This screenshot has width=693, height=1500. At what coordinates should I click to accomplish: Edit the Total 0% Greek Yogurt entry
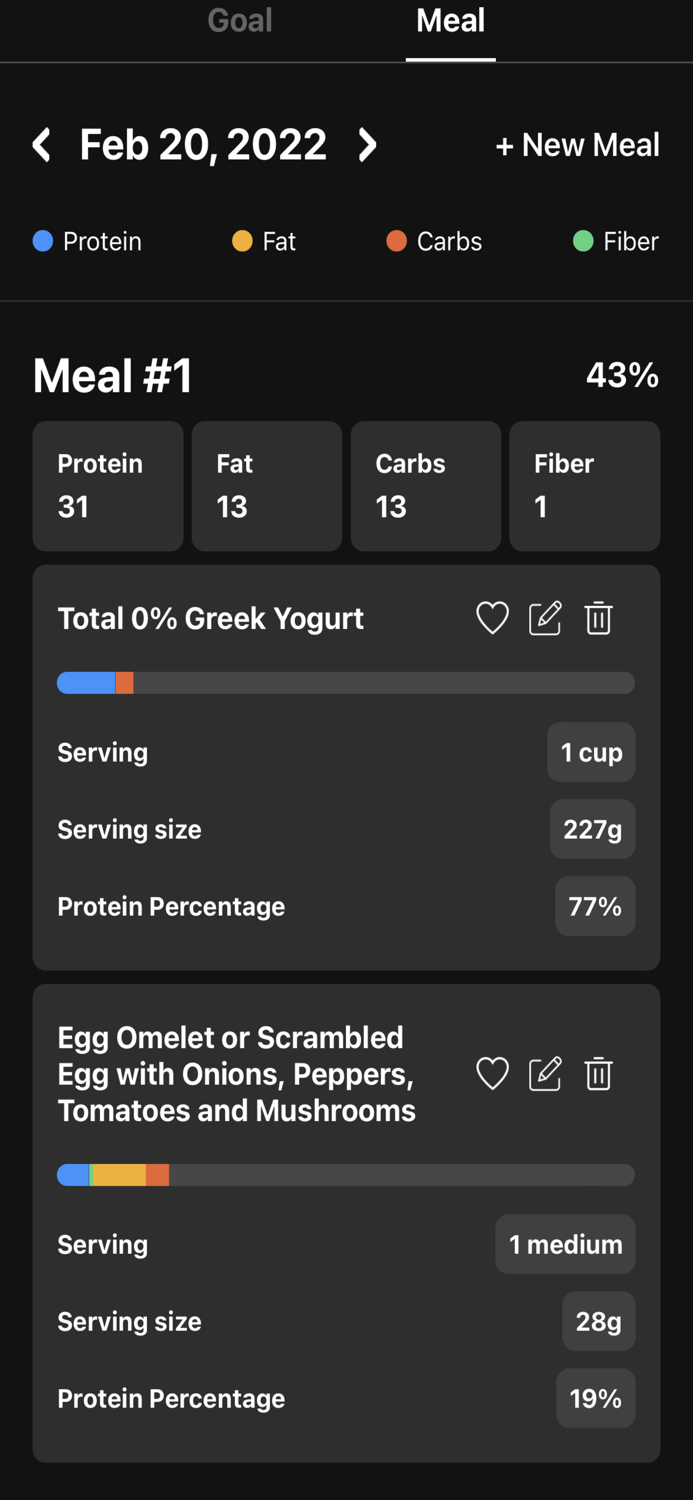tap(545, 618)
